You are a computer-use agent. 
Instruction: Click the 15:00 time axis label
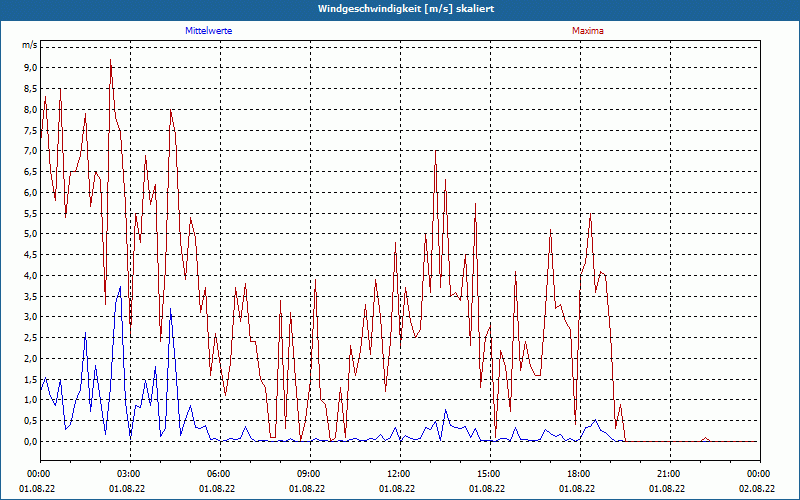pyautogui.click(x=491, y=474)
